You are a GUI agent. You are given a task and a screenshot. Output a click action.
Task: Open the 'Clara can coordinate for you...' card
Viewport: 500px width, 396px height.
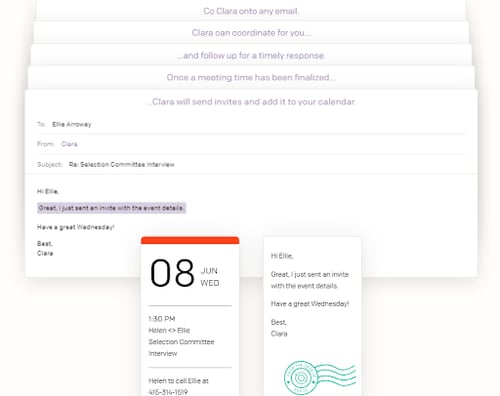[251, 33]
